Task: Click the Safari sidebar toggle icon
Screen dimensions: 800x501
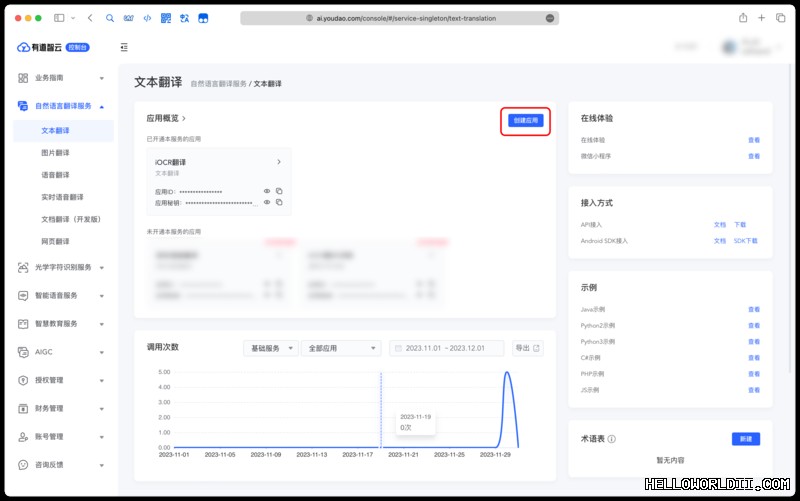Action: (59, 18)
